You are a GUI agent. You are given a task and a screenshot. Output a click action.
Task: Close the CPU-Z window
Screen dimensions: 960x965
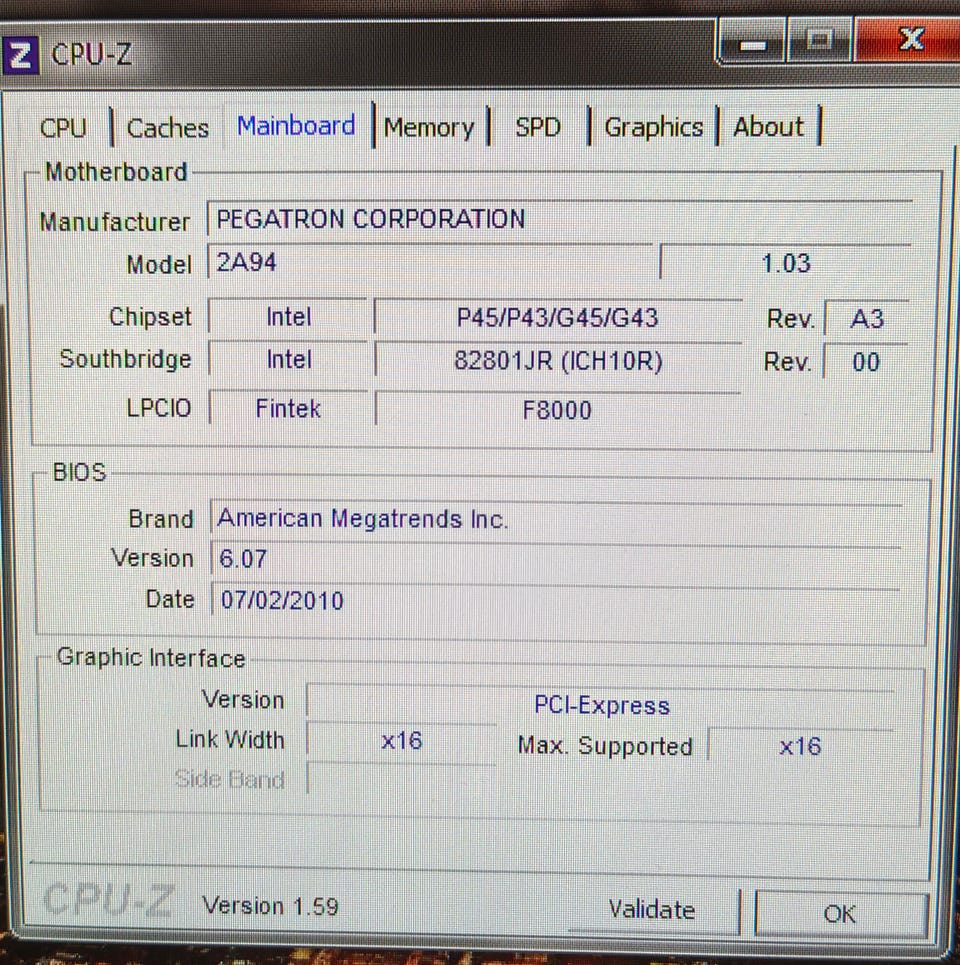910,40
